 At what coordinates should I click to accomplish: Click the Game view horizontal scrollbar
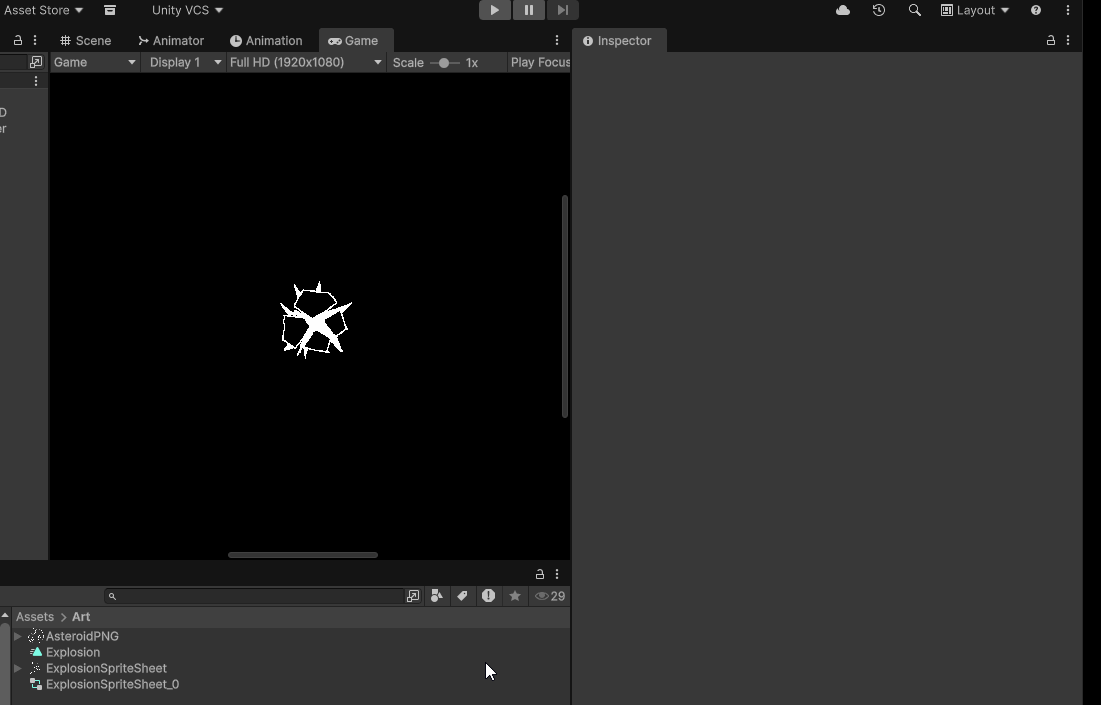303,555
